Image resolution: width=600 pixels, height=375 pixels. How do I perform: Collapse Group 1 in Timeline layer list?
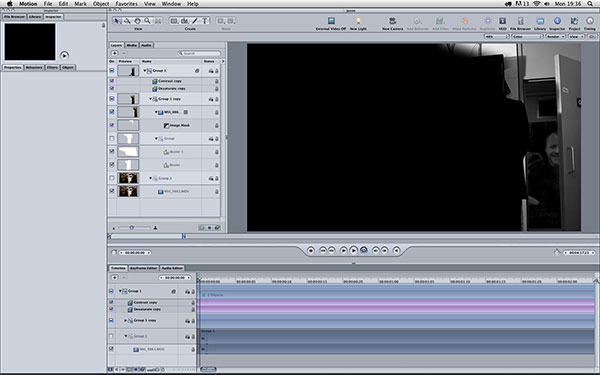tap(120, 291)
